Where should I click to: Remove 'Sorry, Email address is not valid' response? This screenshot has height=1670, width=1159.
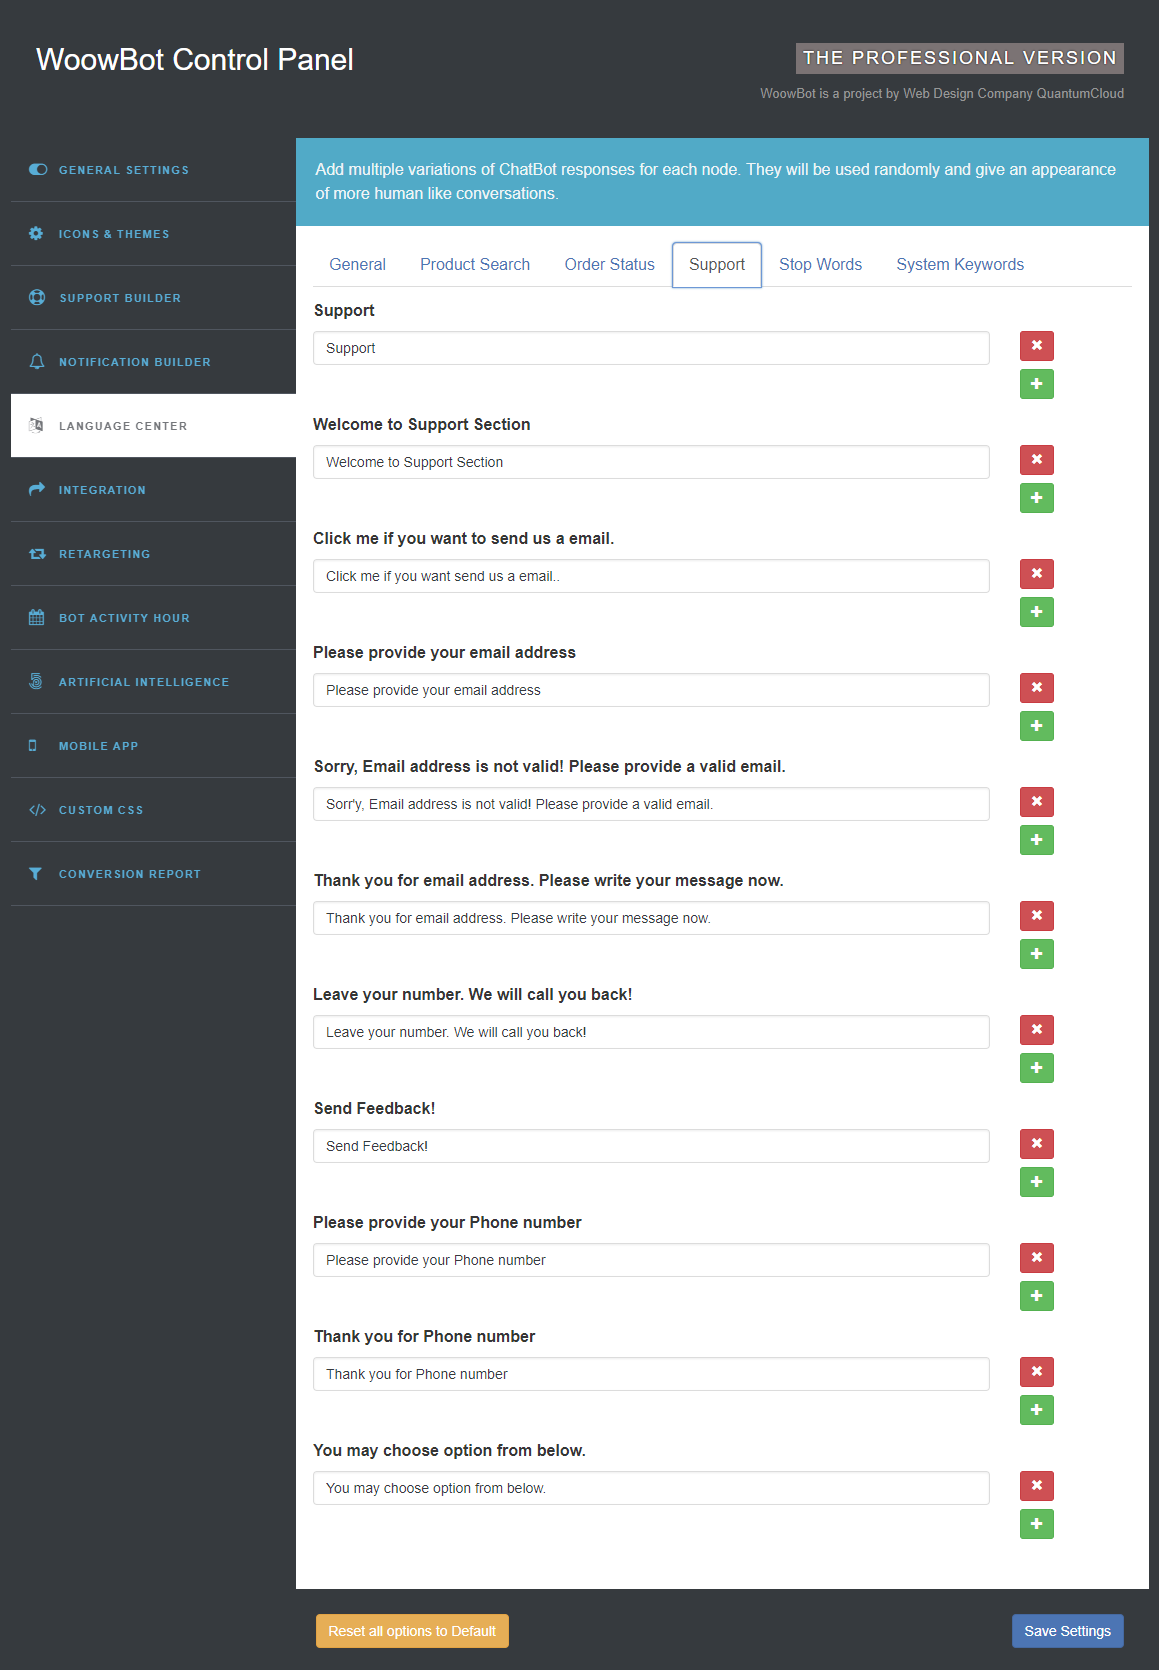point(1037,801)
